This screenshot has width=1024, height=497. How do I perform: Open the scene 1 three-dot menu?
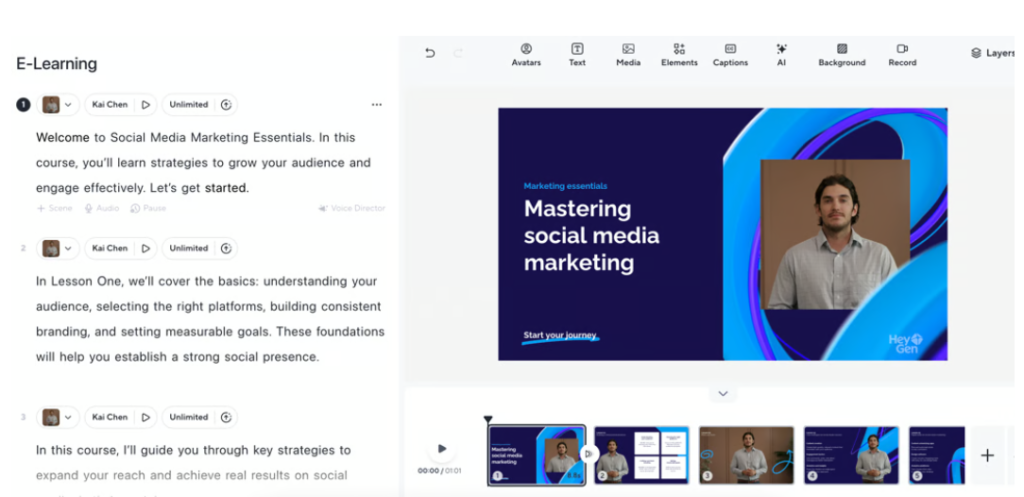[x=376, y=105]
